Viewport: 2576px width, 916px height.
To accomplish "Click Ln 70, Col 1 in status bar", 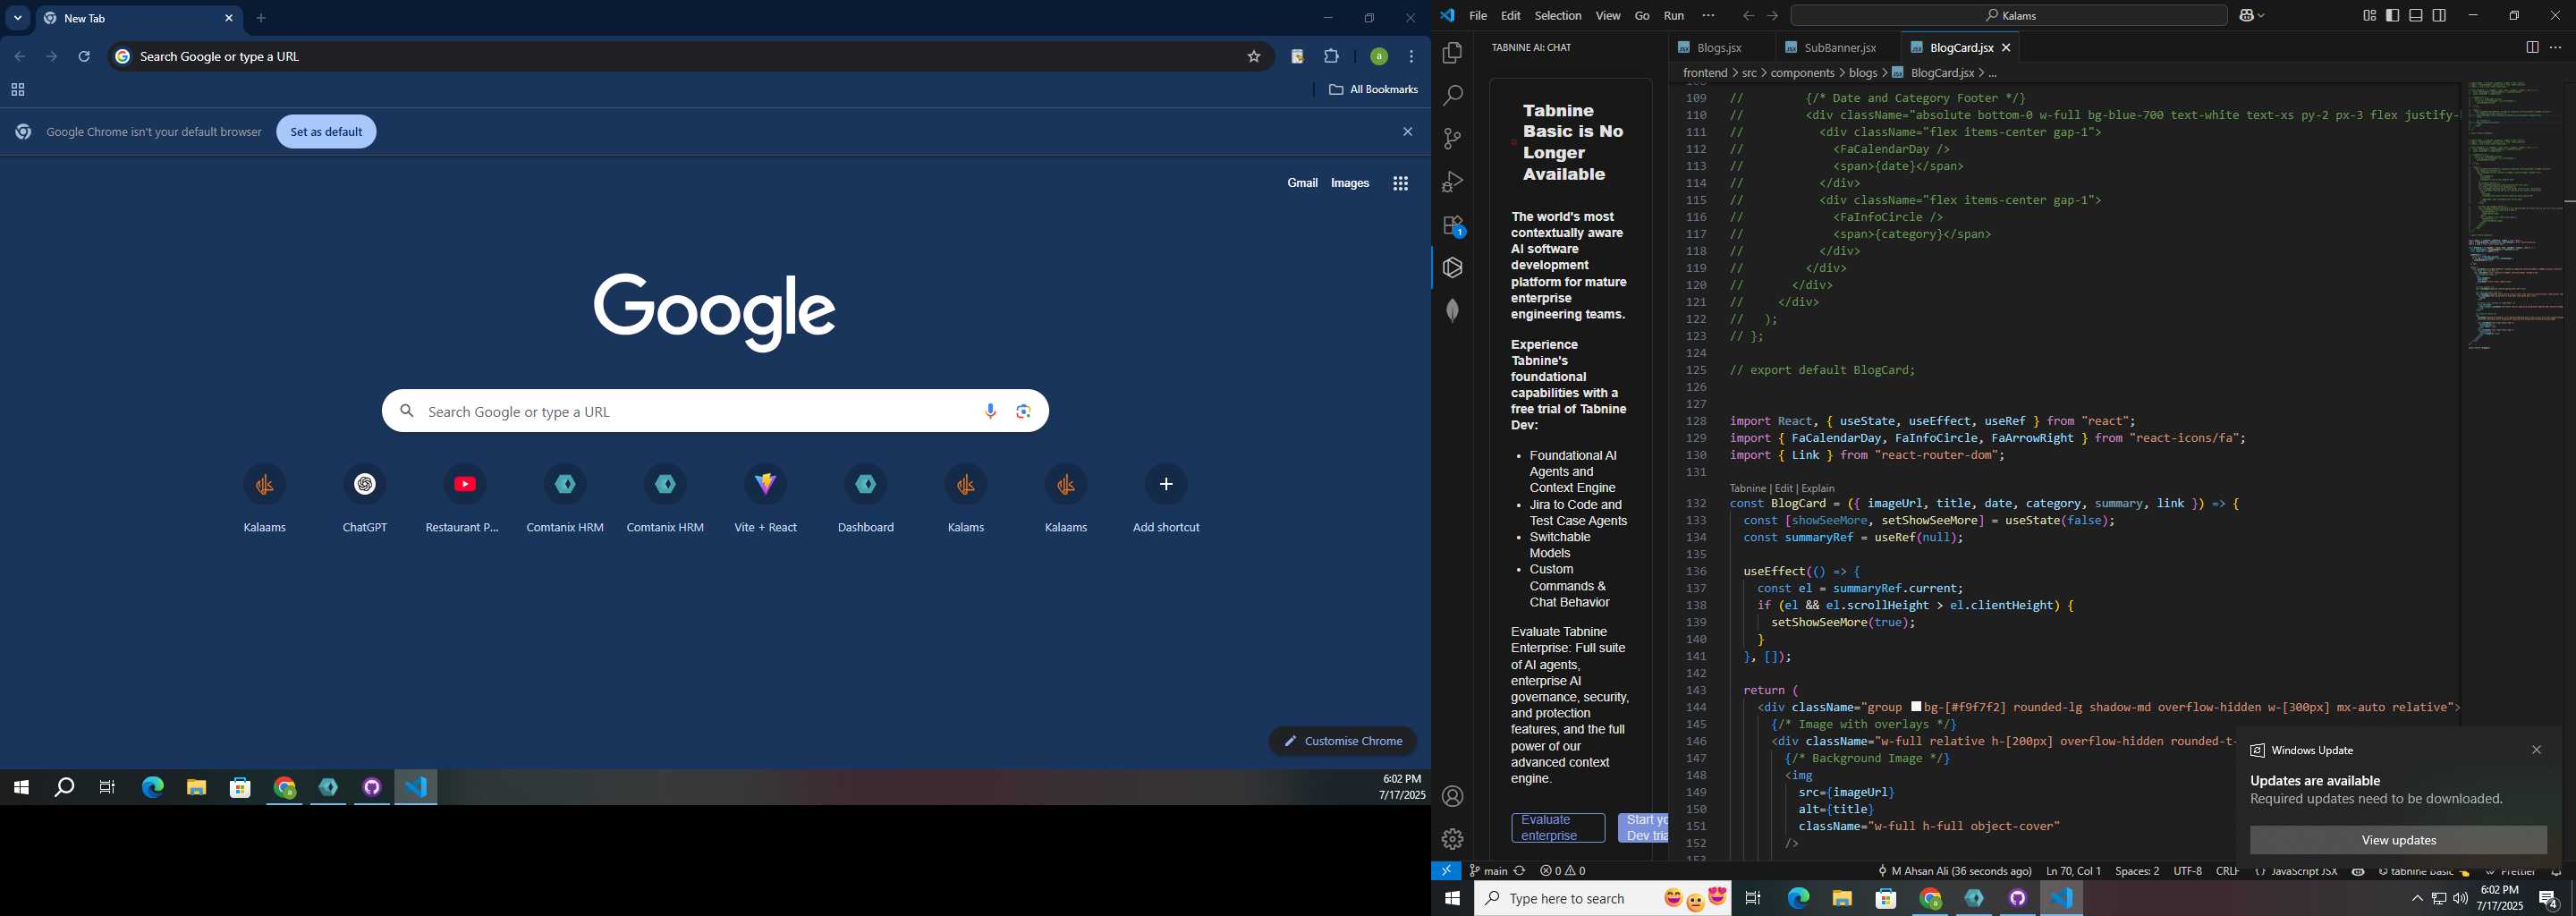I will (x=2073, y=871).
